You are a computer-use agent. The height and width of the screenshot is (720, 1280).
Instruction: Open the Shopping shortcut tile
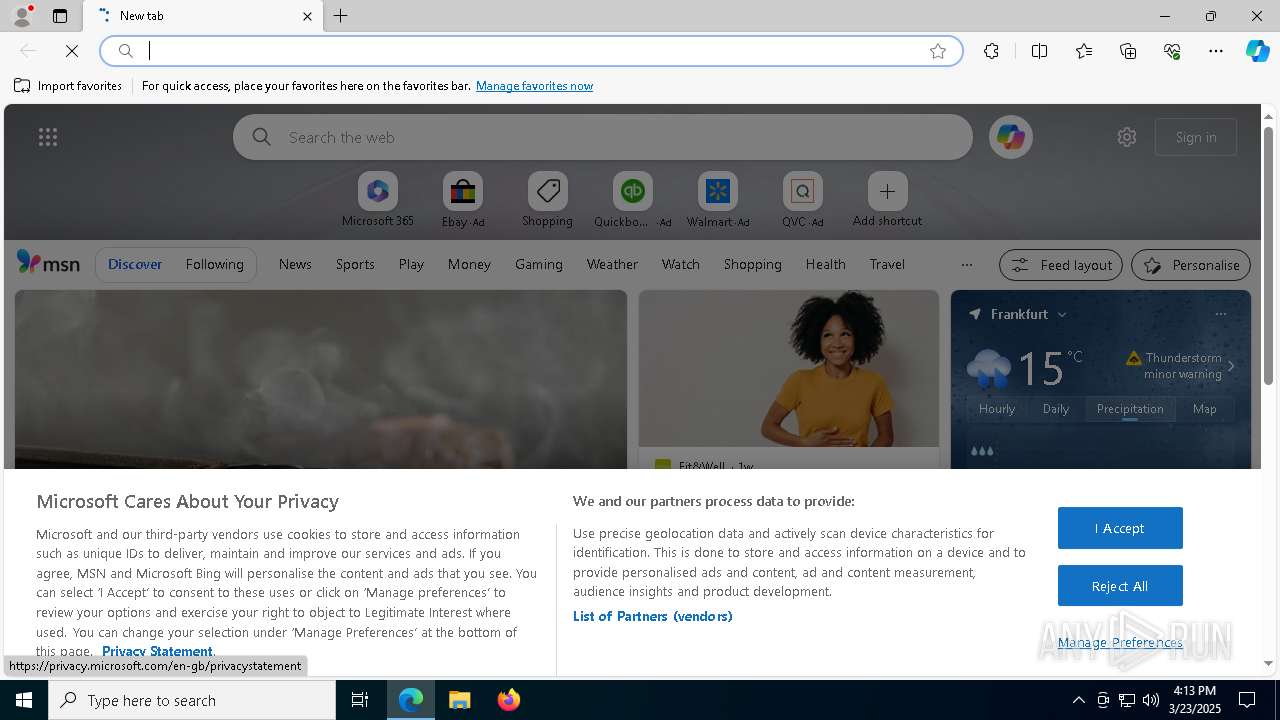point(547,199)
